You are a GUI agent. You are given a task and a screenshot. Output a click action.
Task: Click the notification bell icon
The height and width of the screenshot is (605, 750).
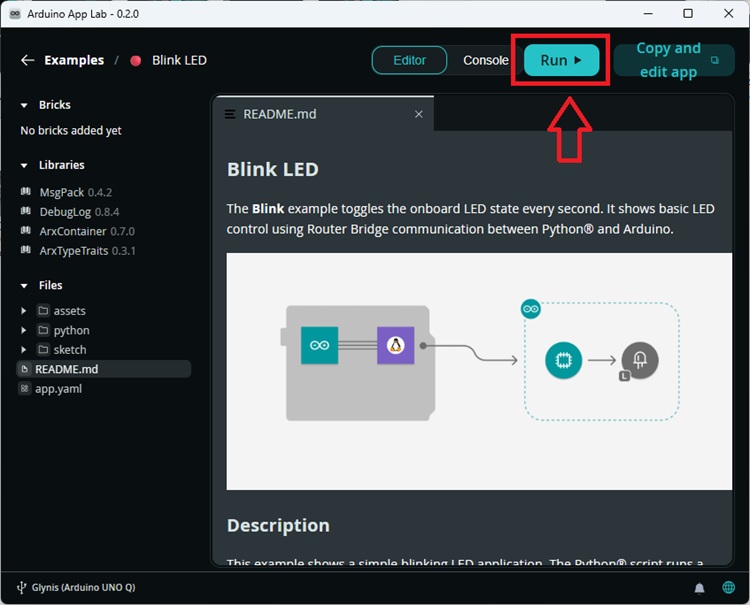coord(700,588)
